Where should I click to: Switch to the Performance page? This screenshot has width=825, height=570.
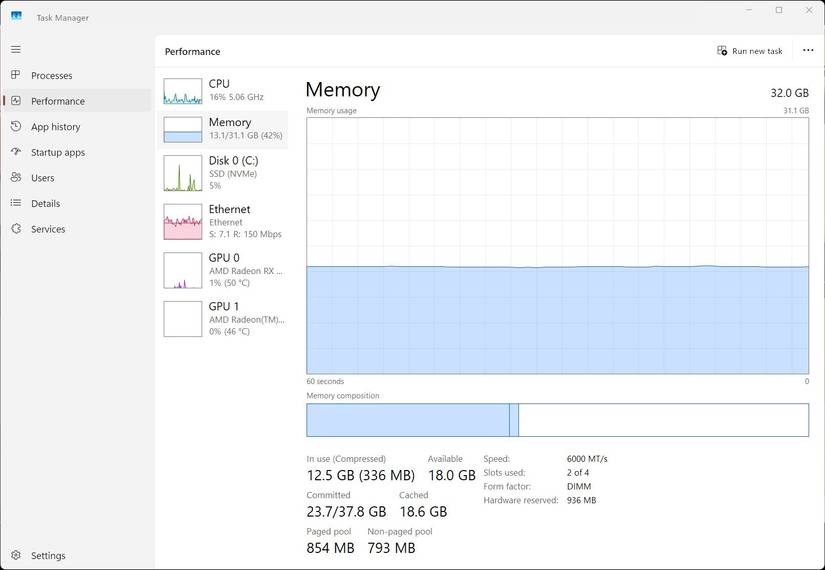coord(77,101)
